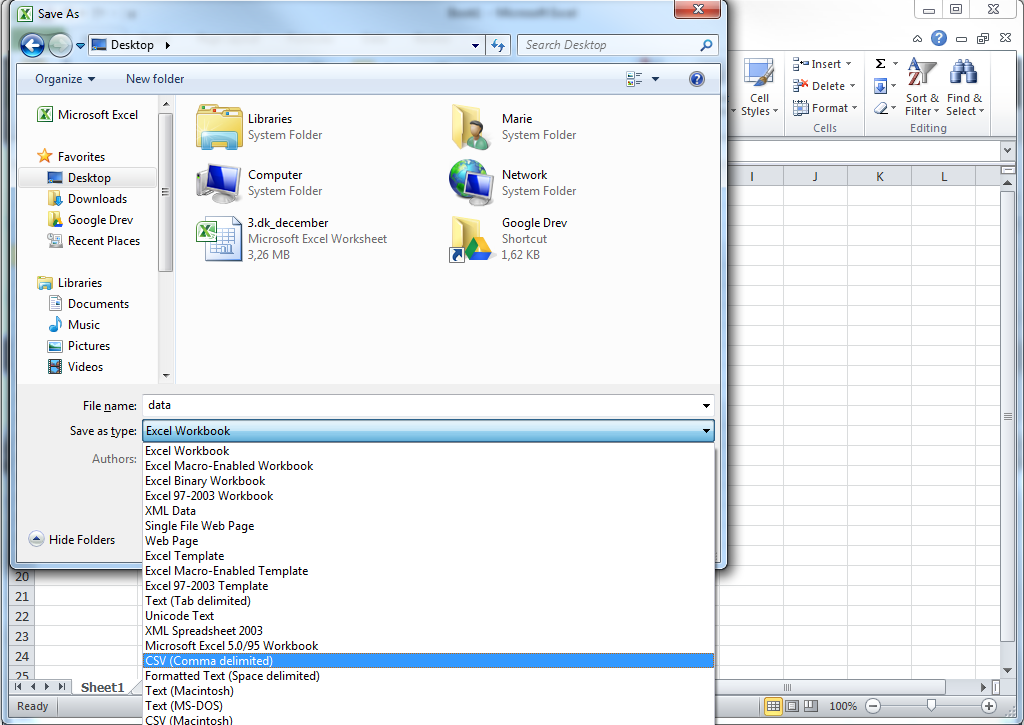Click Cell Styles in Excel ribbon
The height and width of the screenshot is (725, 1024).
(x=759, y=88)
